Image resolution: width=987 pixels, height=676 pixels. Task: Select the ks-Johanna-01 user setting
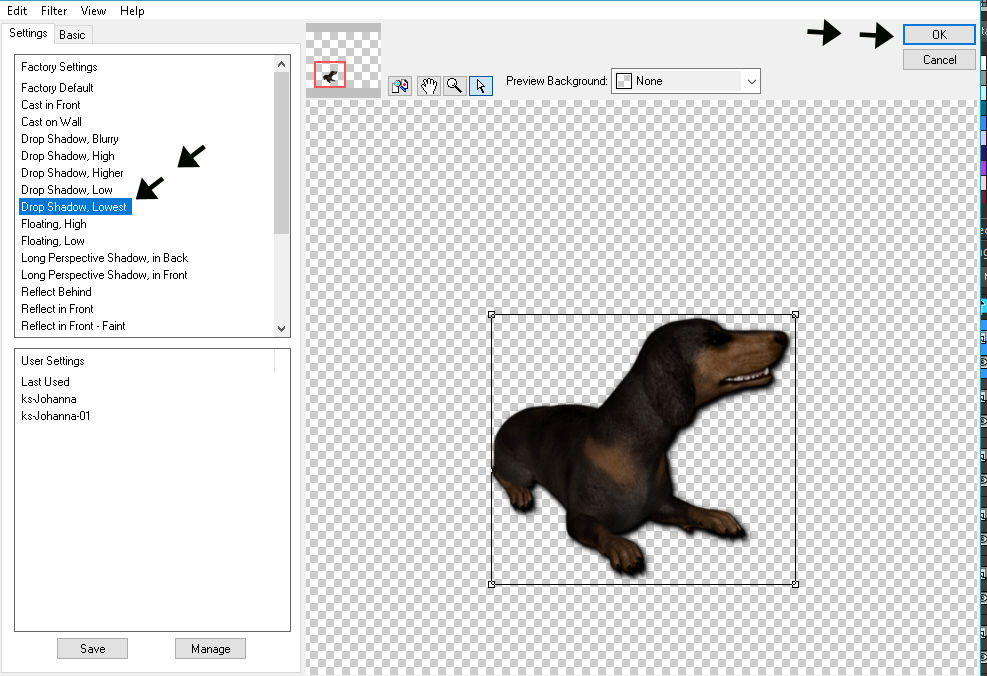(x=56, y=416)
